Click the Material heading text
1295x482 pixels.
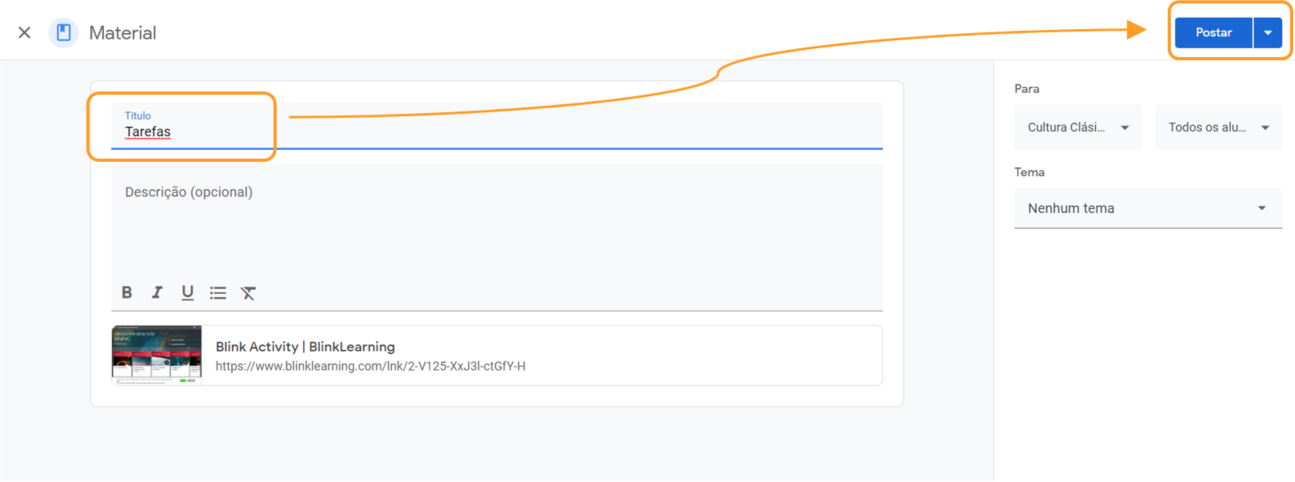122,33
